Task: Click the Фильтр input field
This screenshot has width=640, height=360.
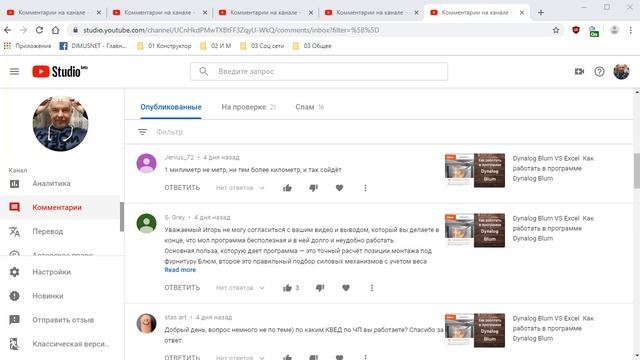Action: [x=169, y=132]
